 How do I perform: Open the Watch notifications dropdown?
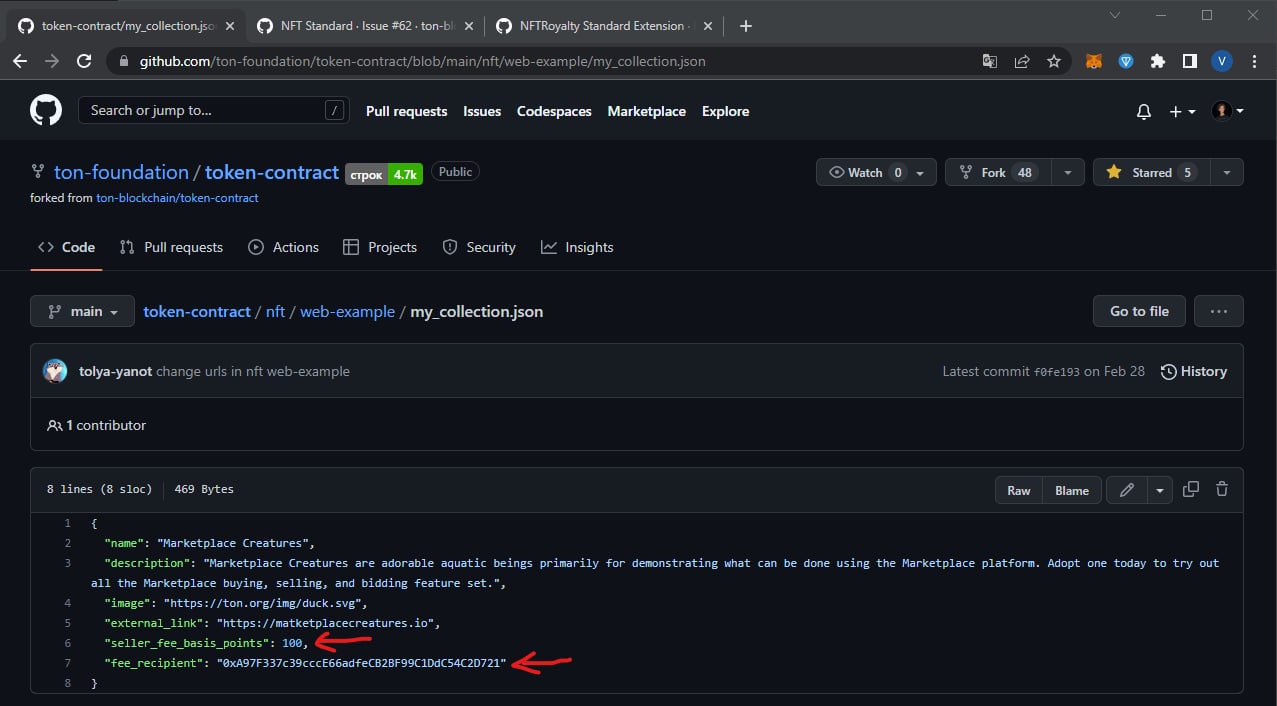pos(877,172)
